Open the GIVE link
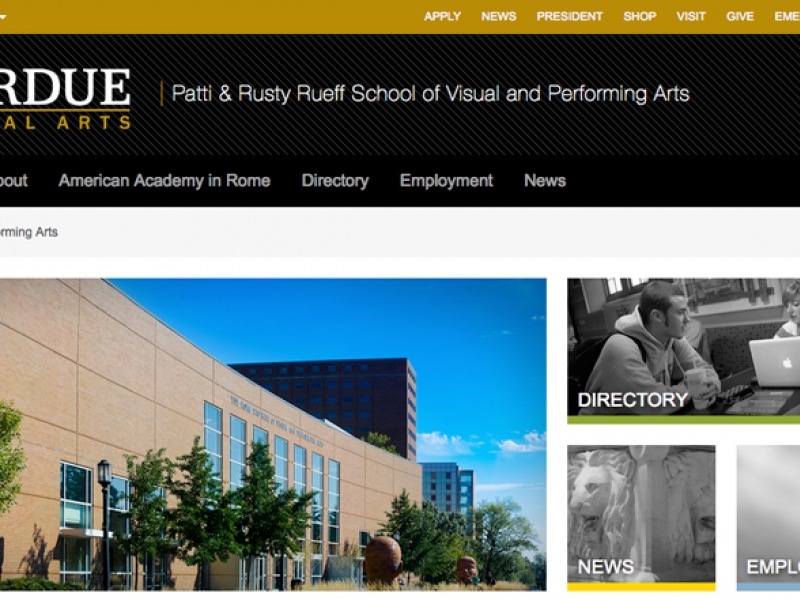Viewport: 800px width, 600px height. 740,16
